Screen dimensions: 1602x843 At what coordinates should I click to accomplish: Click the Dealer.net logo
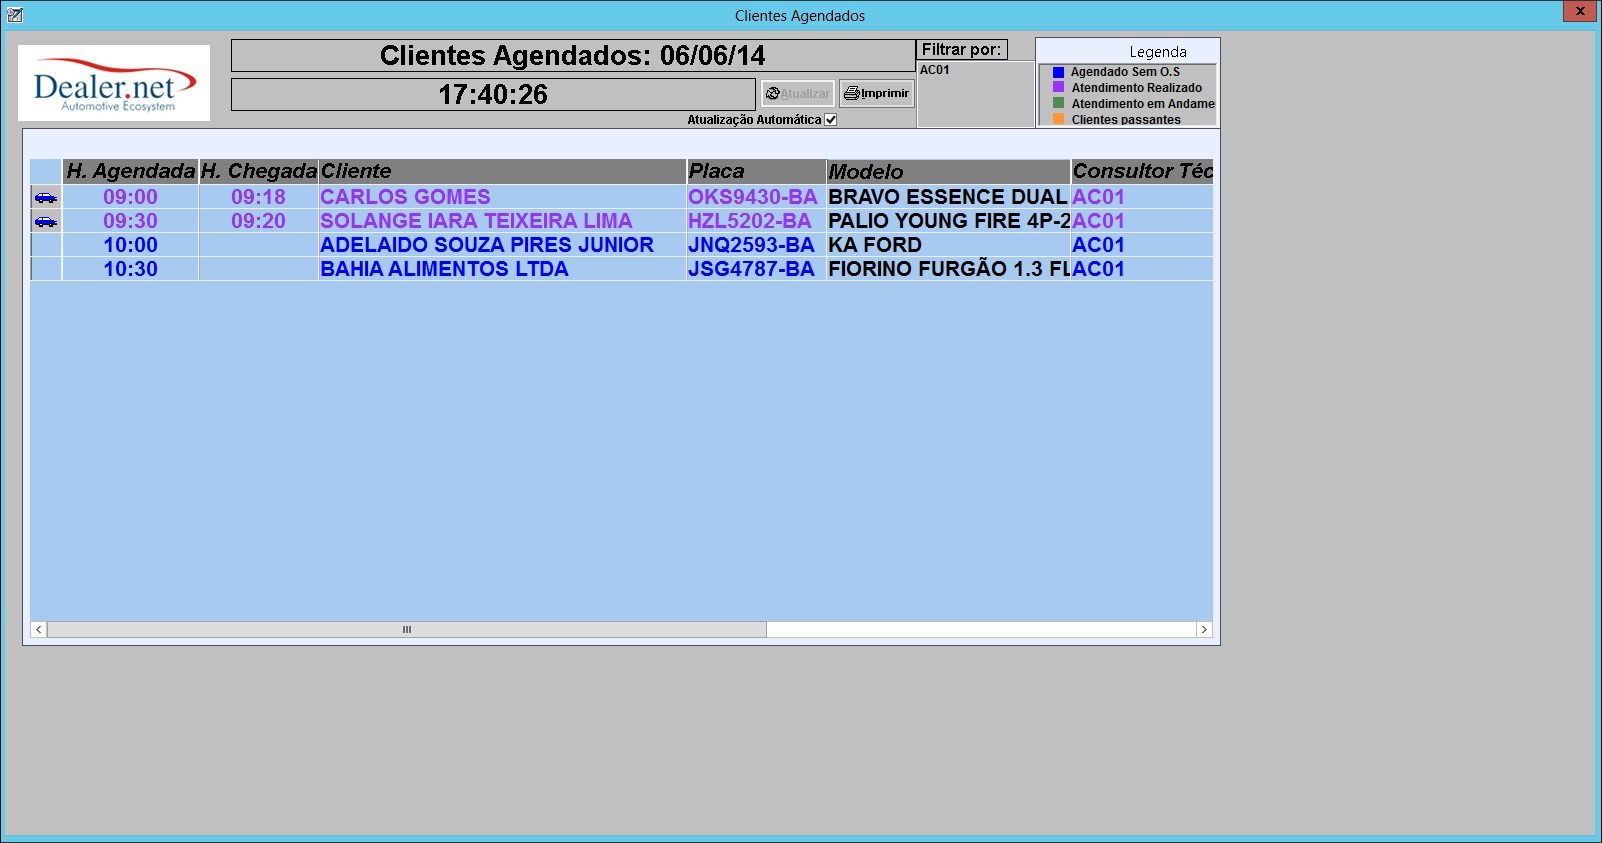click(114, 83)
